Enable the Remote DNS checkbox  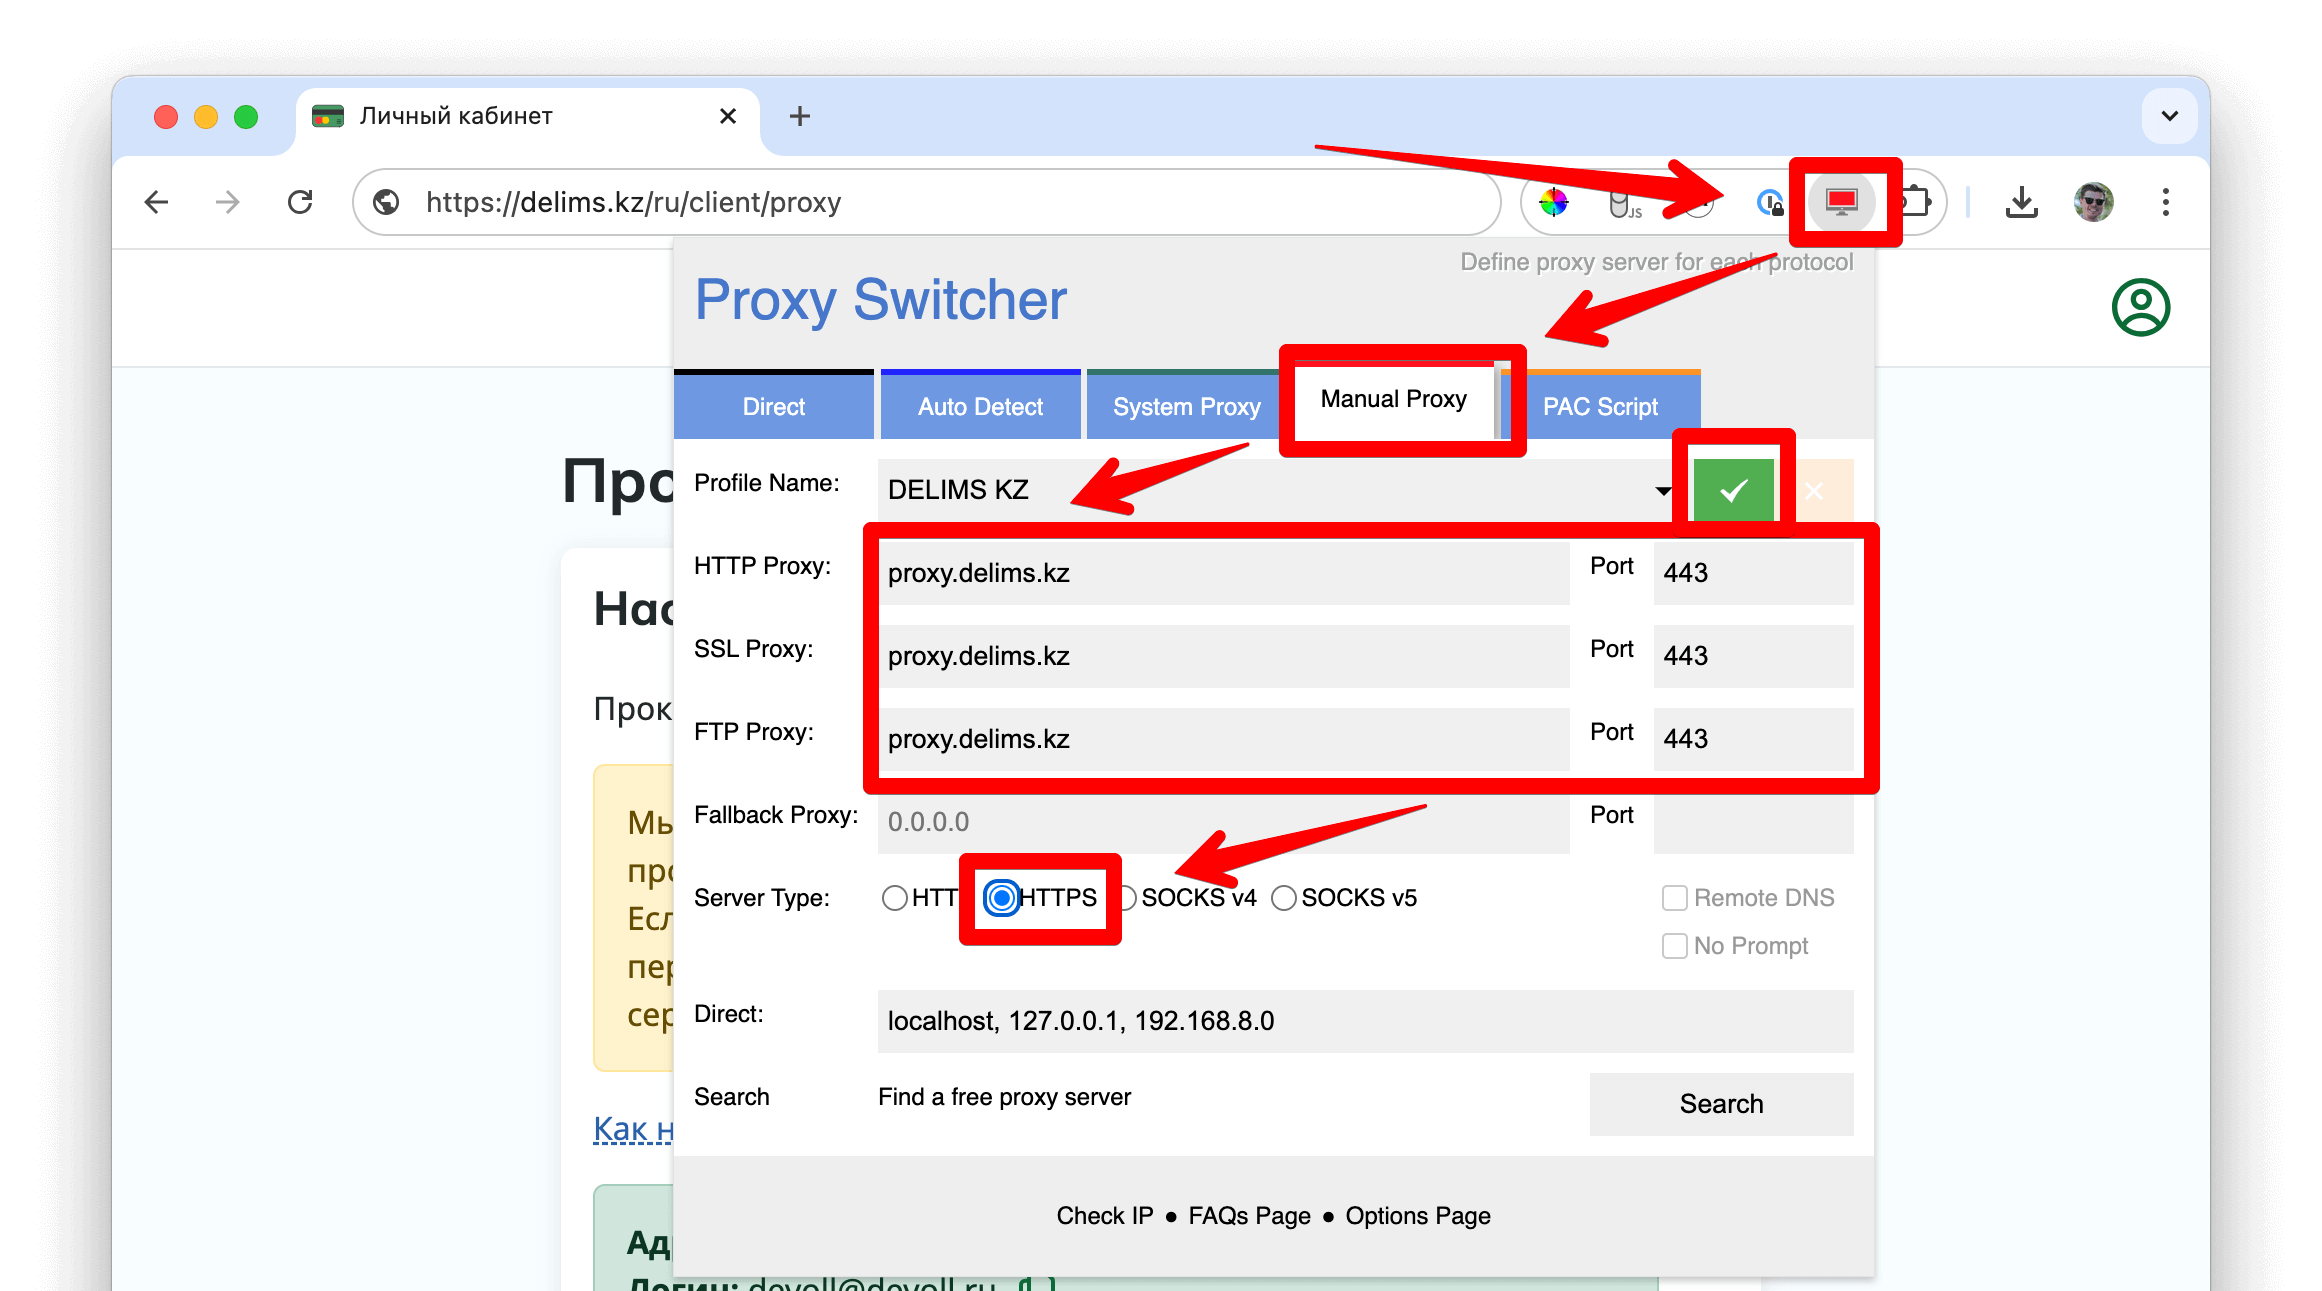(x=1674, y=898)
